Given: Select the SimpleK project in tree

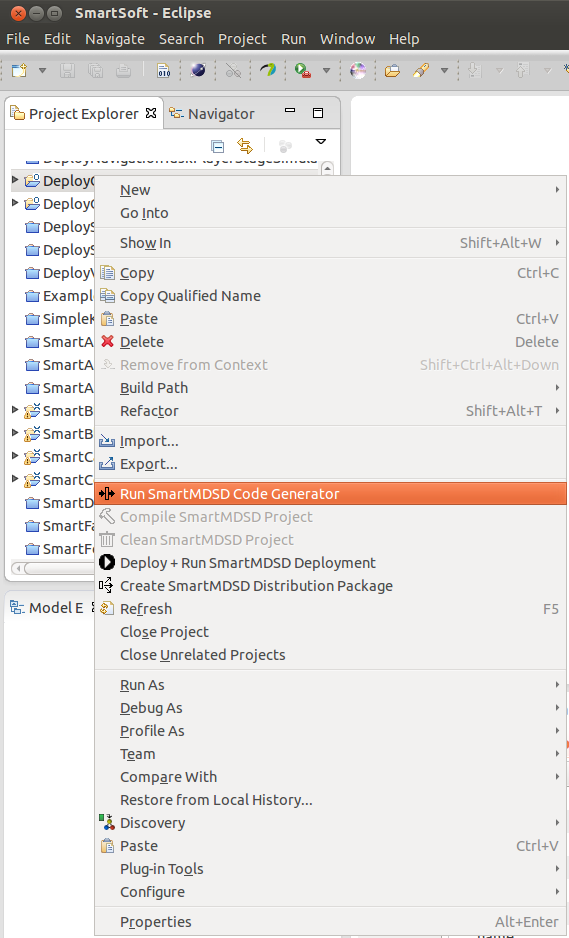Looking at the screenshot, I should click(60, 319).
